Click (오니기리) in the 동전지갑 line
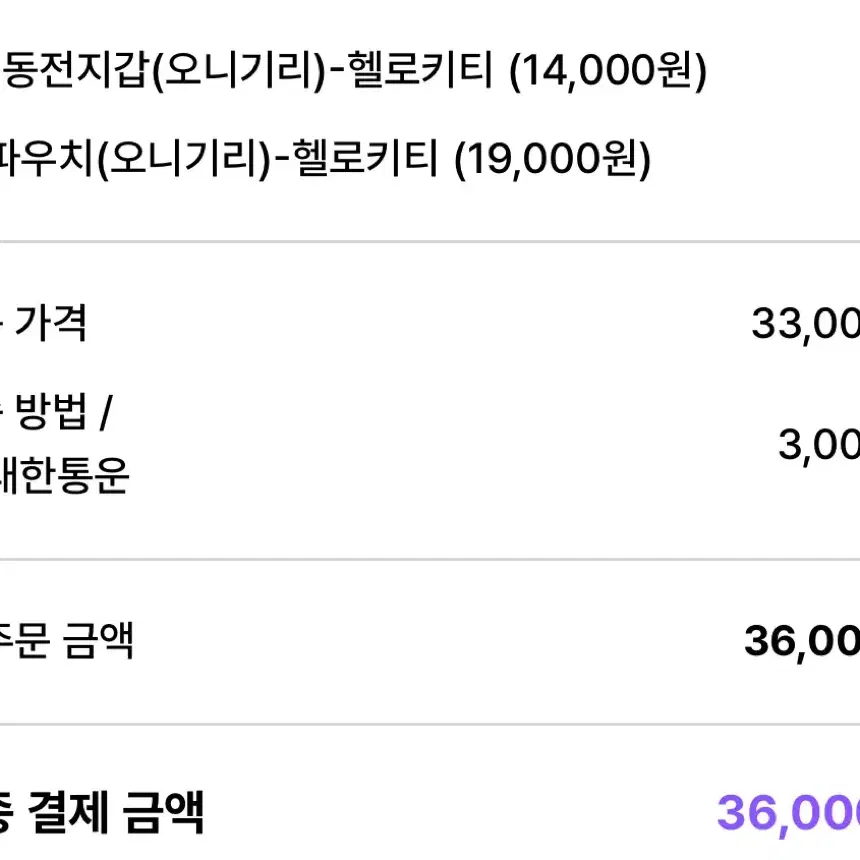Viewport: 860px width, 860px height. click(239, 71)
